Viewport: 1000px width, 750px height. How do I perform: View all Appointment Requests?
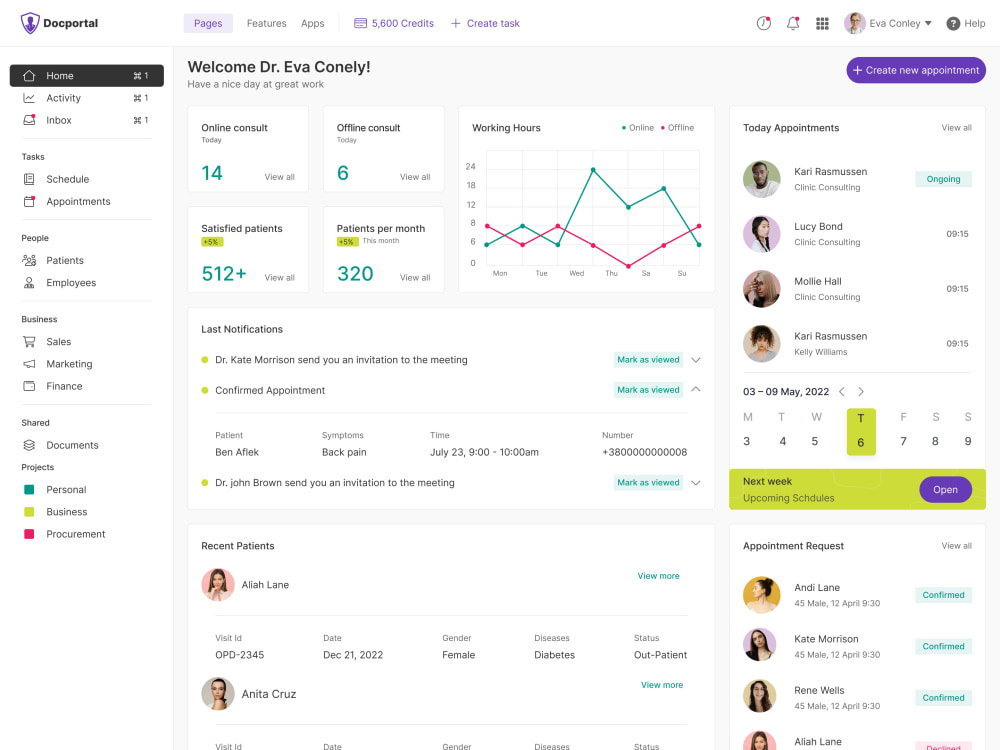(x=957, y=546)
